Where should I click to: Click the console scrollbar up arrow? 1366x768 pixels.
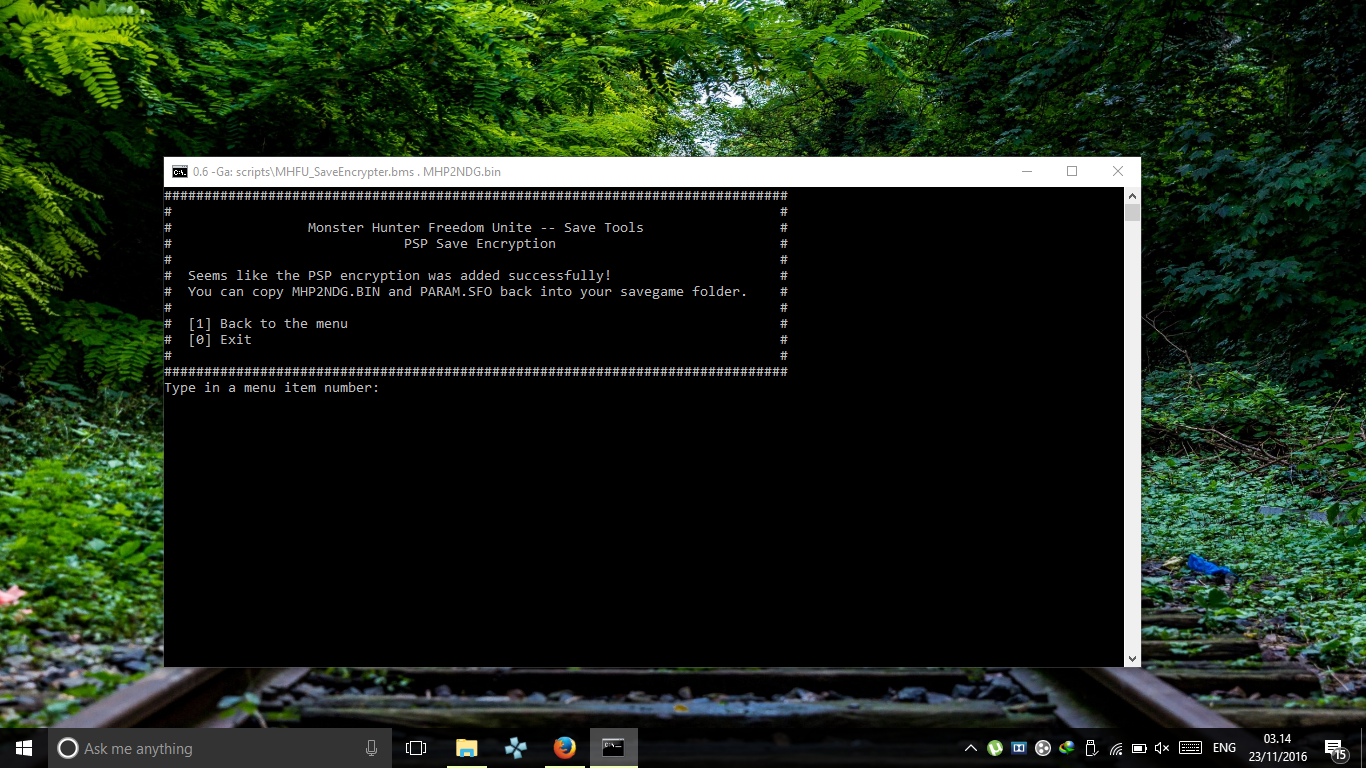click(1132, 195)
